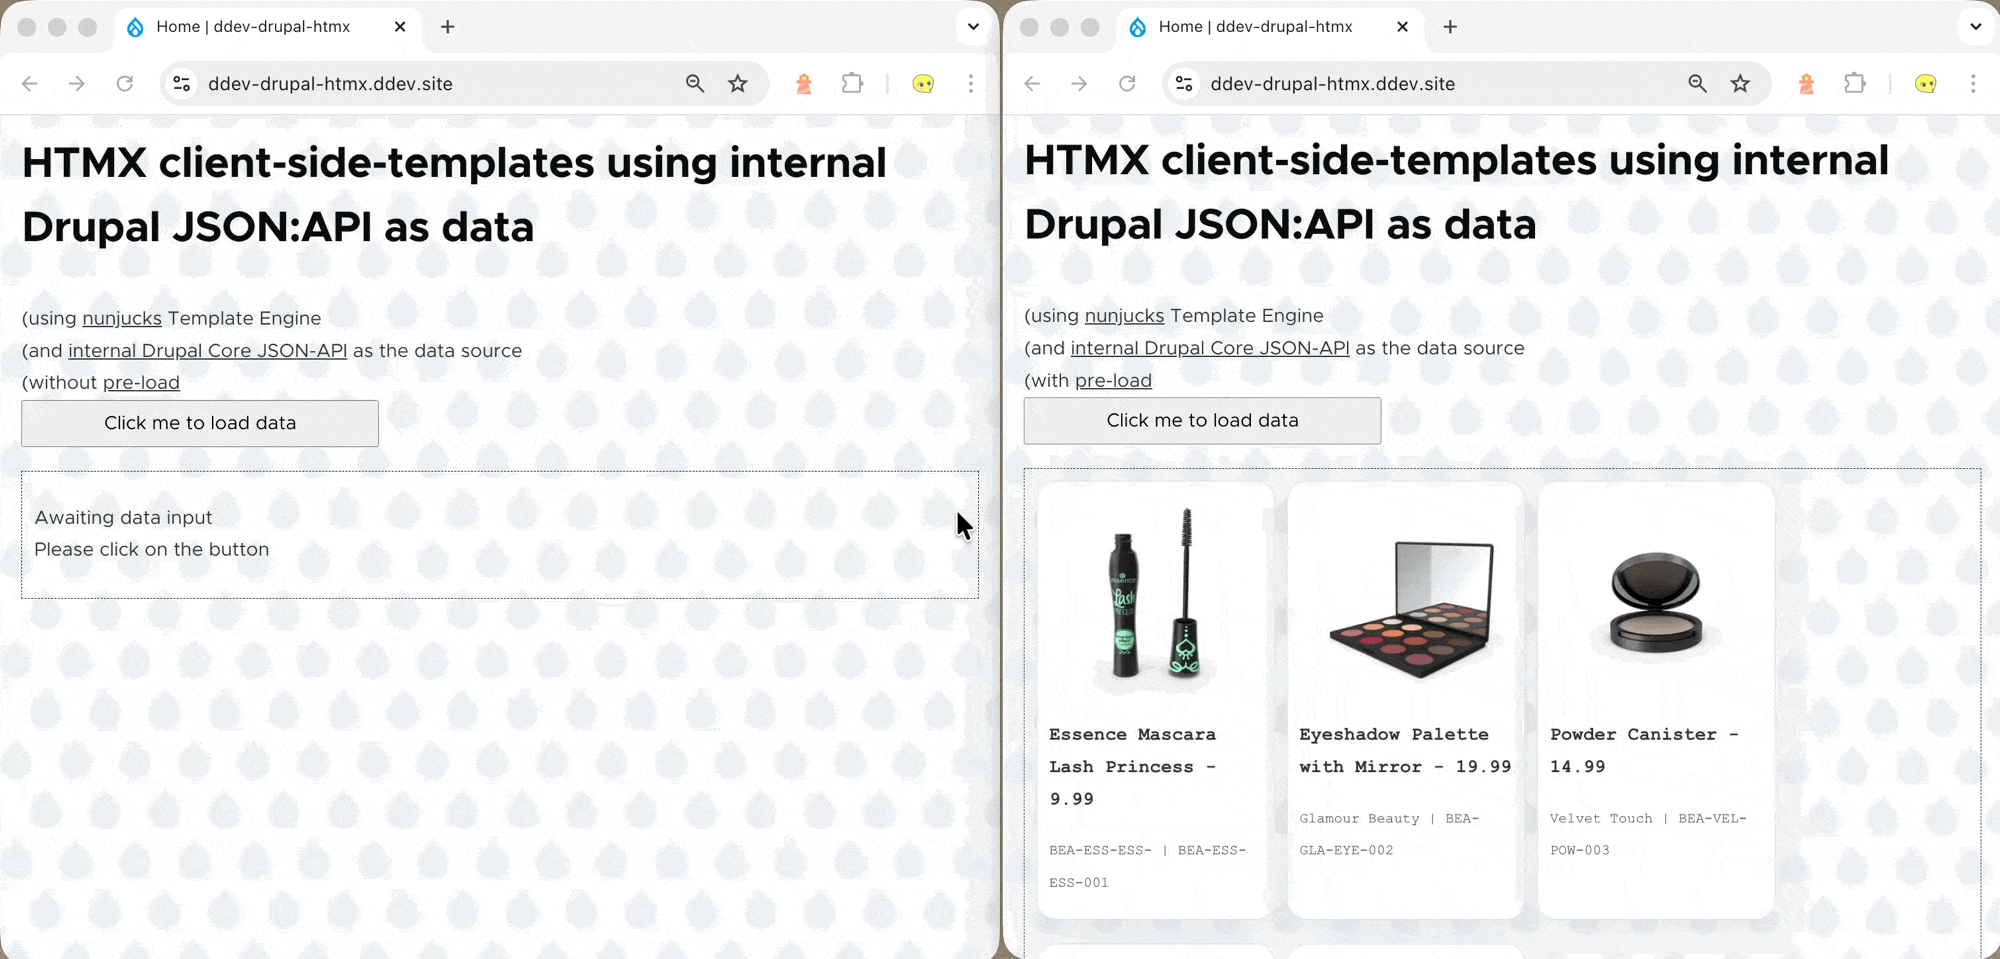This screenshot has height=959, width=2000.
Task: Click site information icon in left address bar
Action: coord(182,84)
